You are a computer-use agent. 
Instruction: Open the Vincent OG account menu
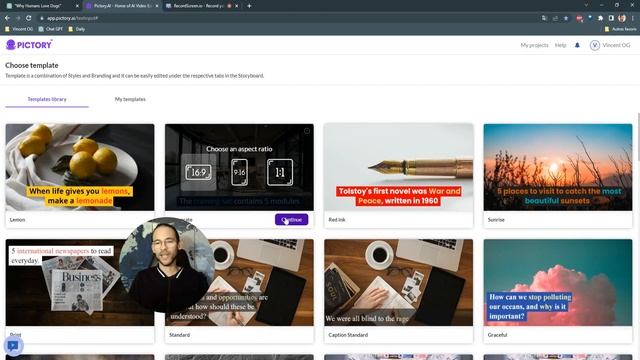610,45
